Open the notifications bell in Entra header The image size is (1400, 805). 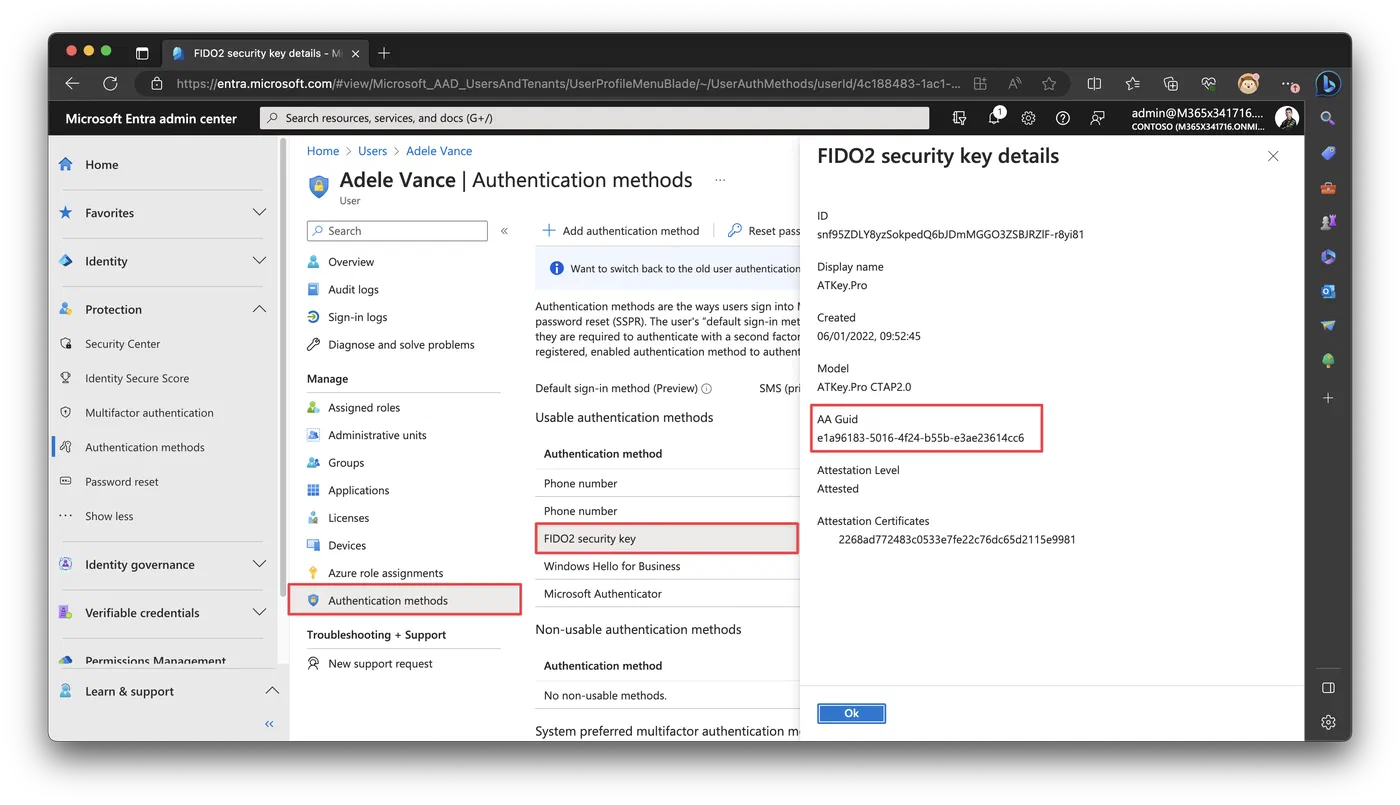pyautogui.click(x=994, y=118)
